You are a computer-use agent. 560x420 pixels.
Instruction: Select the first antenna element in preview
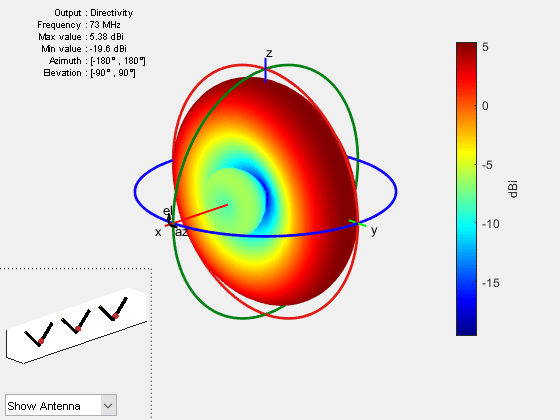(39, 335)
